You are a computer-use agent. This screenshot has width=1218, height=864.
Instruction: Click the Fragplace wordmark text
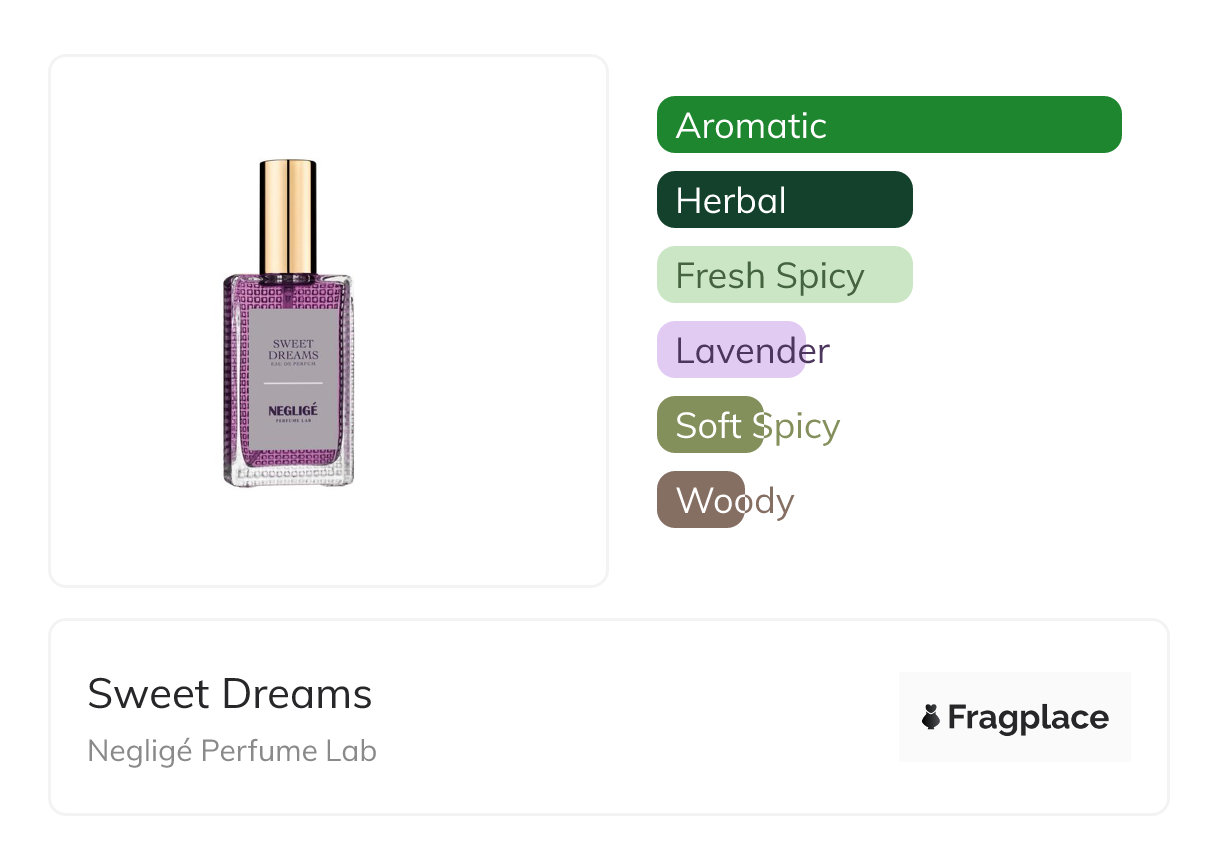pyautogui.click(x=1028, y=717)
